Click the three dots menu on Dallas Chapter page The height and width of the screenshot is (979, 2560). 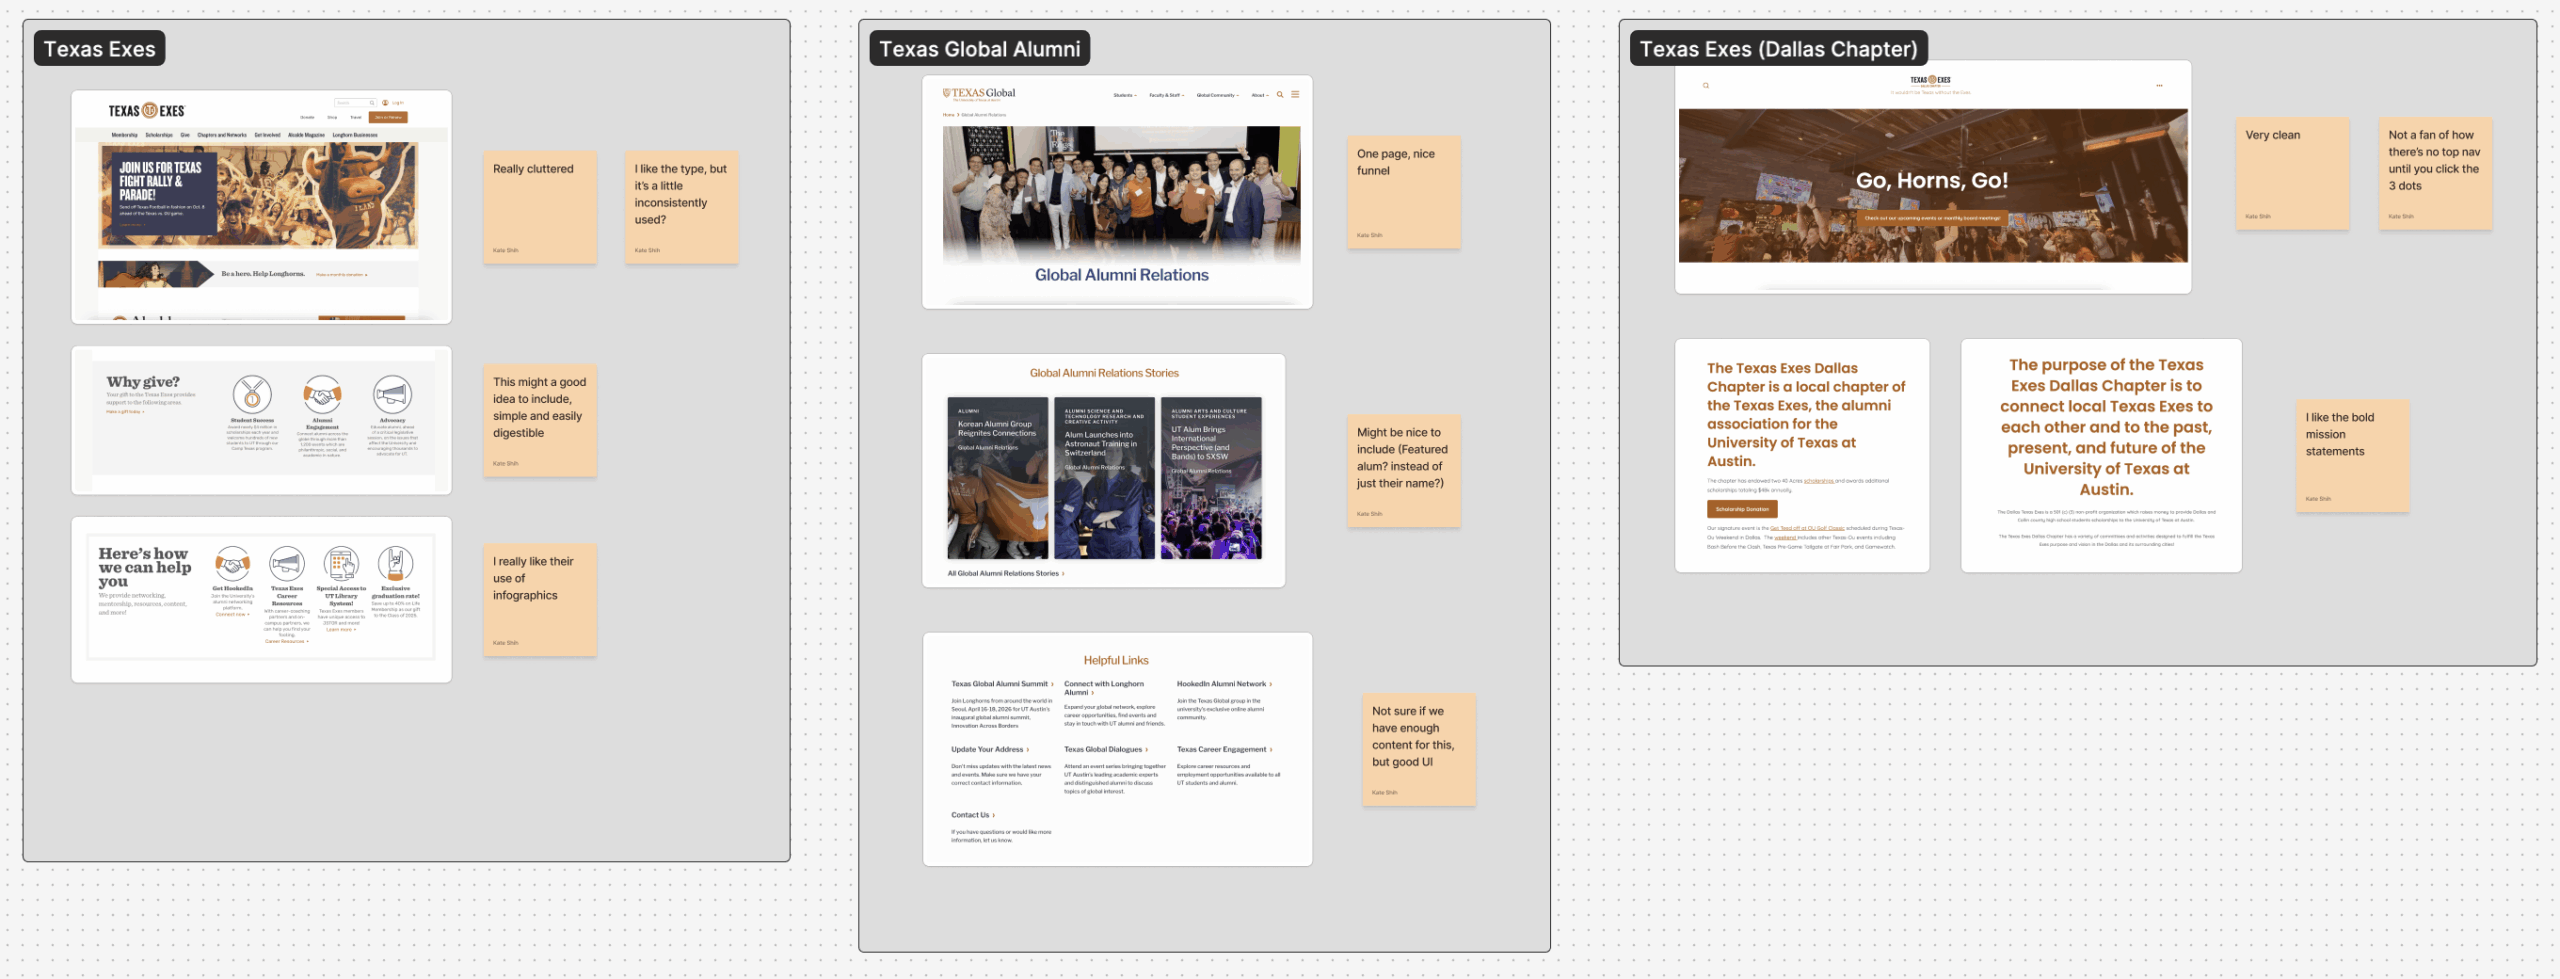click(2159, 86)
